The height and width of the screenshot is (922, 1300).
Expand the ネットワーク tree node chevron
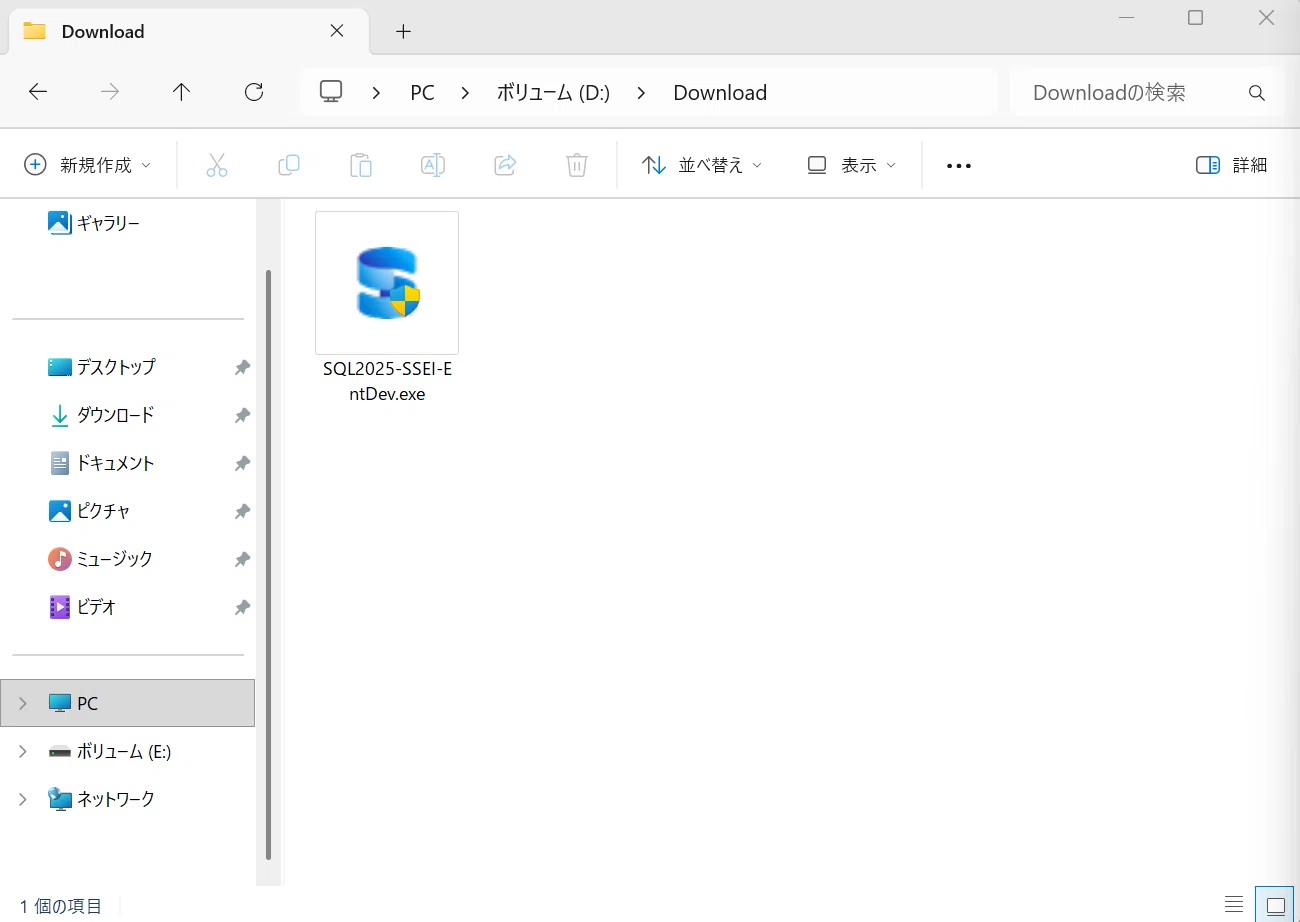pyautogui.click(x=22, y=800)
